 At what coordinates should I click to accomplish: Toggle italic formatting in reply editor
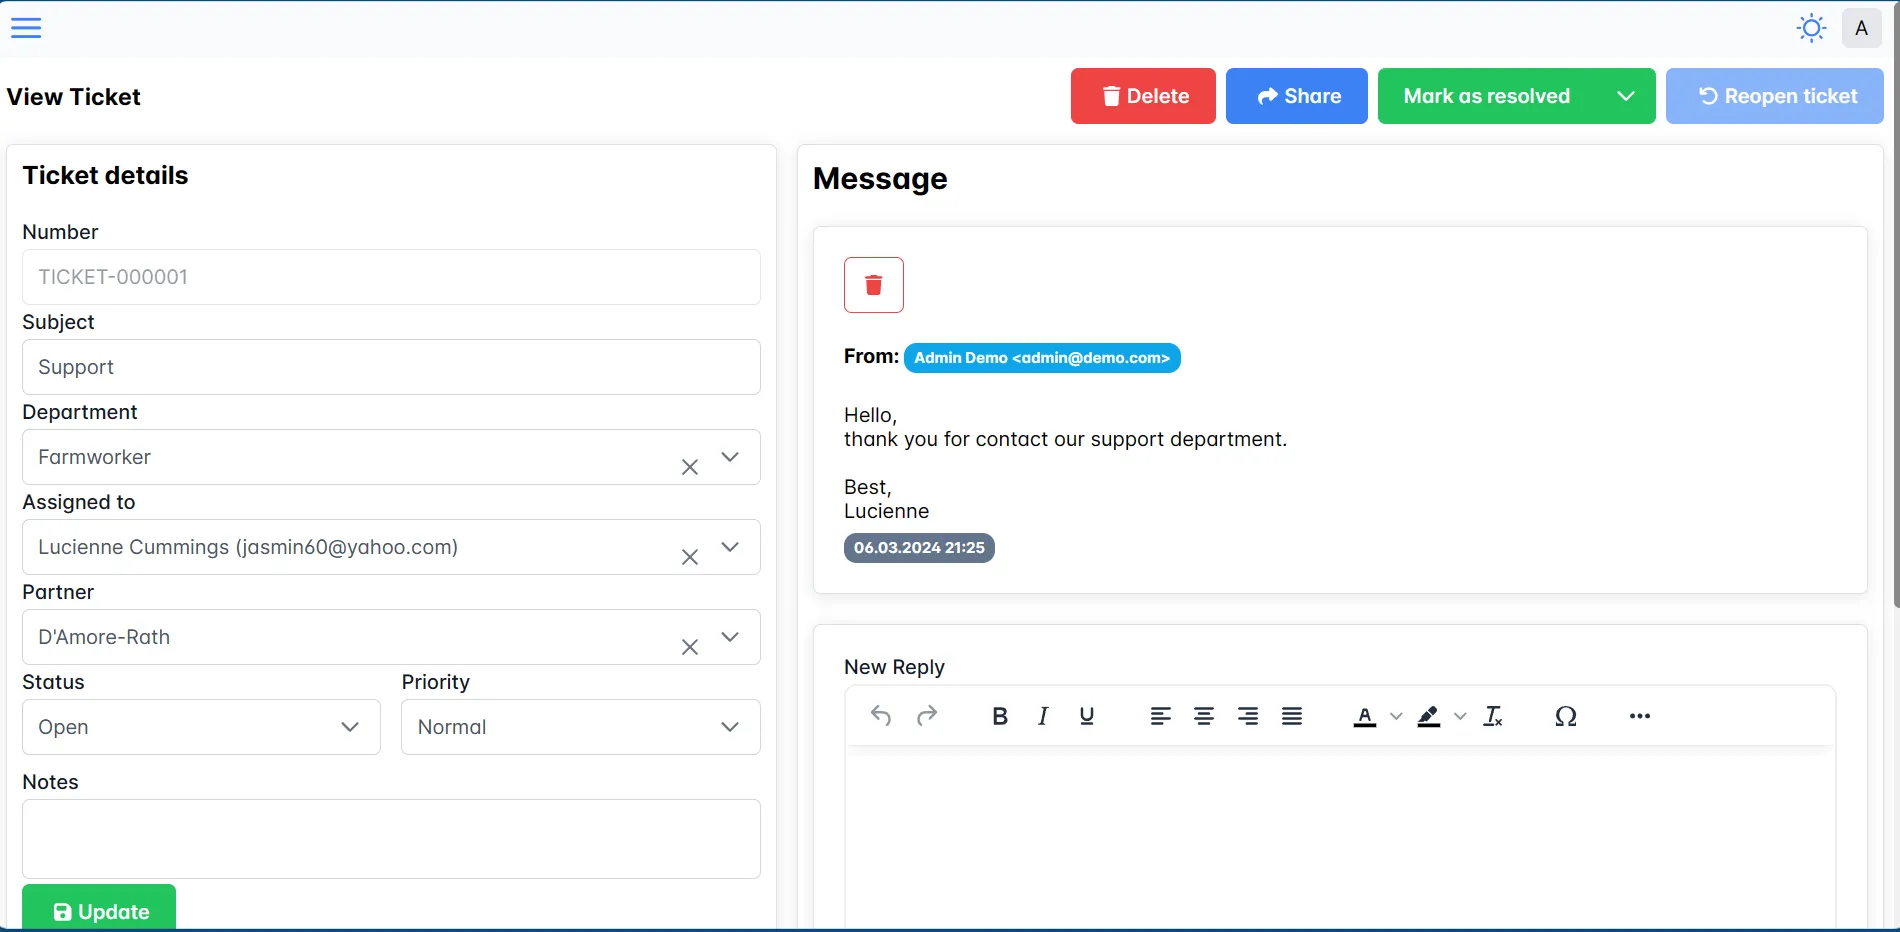[1043, 716]
